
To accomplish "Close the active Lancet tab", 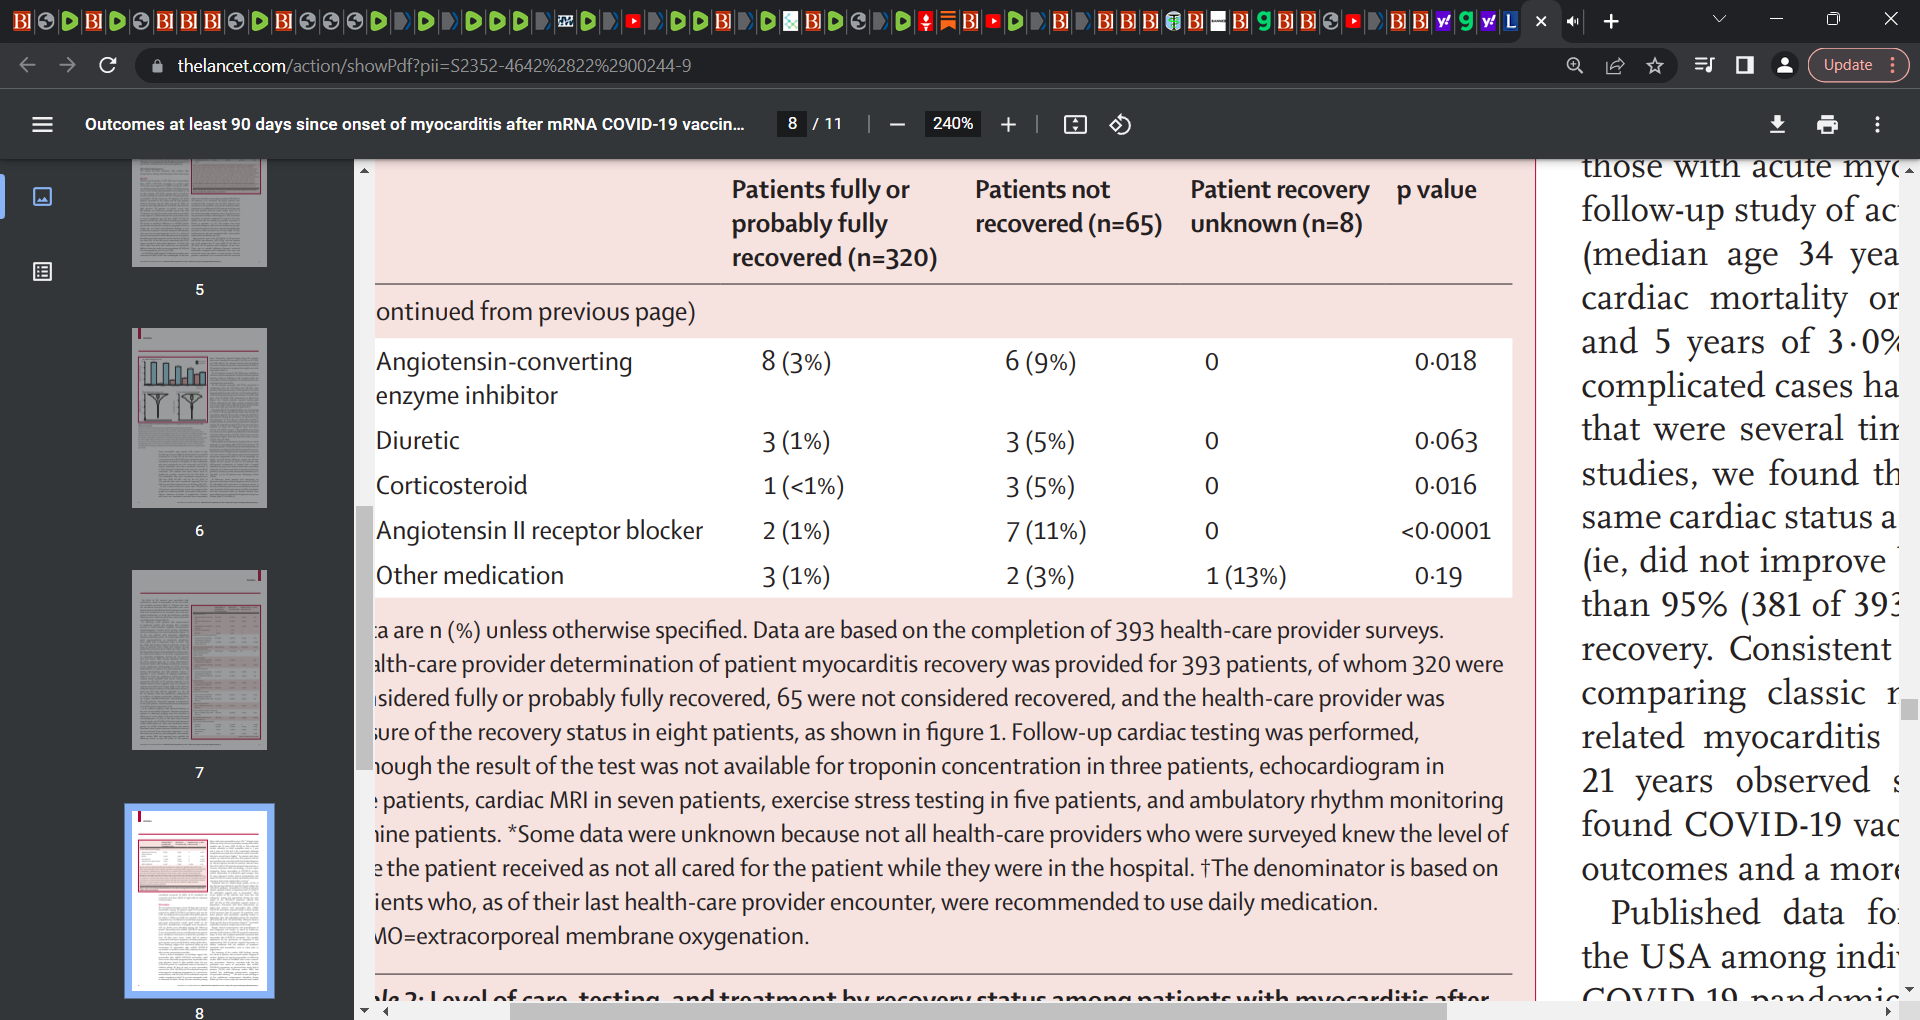I will point(1541,21).
